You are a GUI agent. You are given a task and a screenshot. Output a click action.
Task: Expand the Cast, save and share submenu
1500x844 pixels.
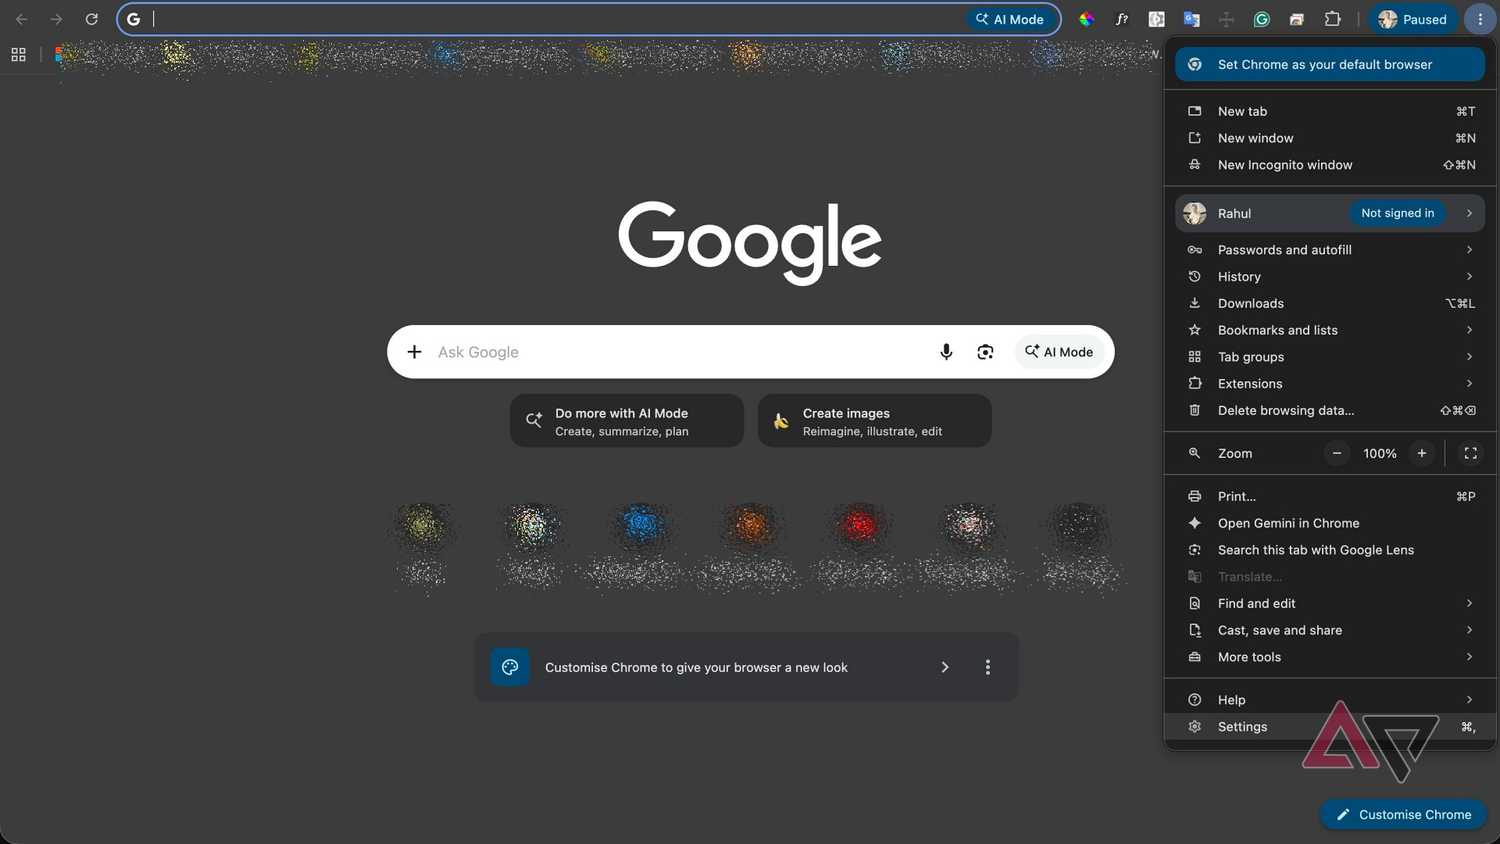point(1330,630)
